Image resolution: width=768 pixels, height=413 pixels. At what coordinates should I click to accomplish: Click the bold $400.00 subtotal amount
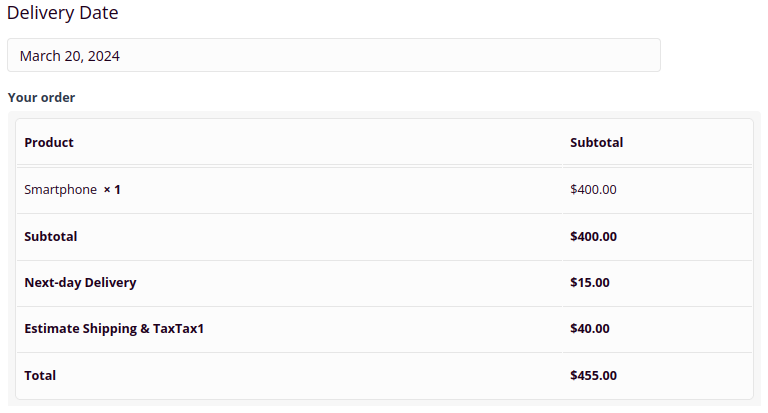tap(593, 236)
